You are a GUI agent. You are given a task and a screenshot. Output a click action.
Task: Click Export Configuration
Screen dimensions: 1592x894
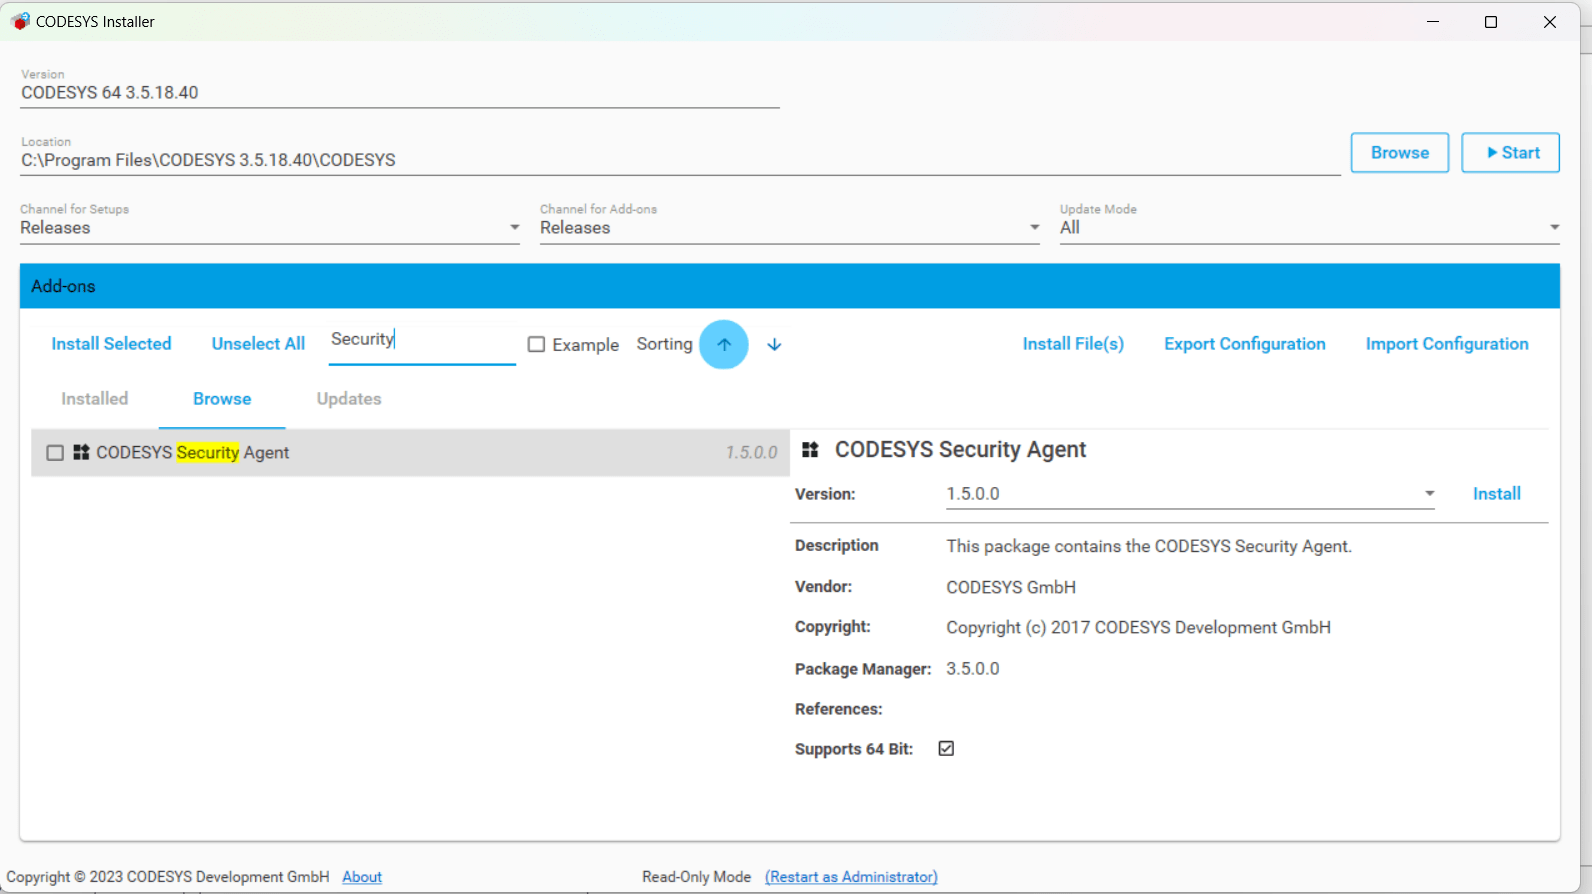[x=1245, y=344]
